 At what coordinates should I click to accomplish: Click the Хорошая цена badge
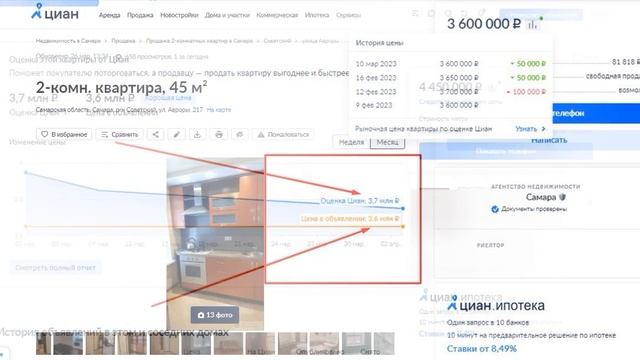168,98
